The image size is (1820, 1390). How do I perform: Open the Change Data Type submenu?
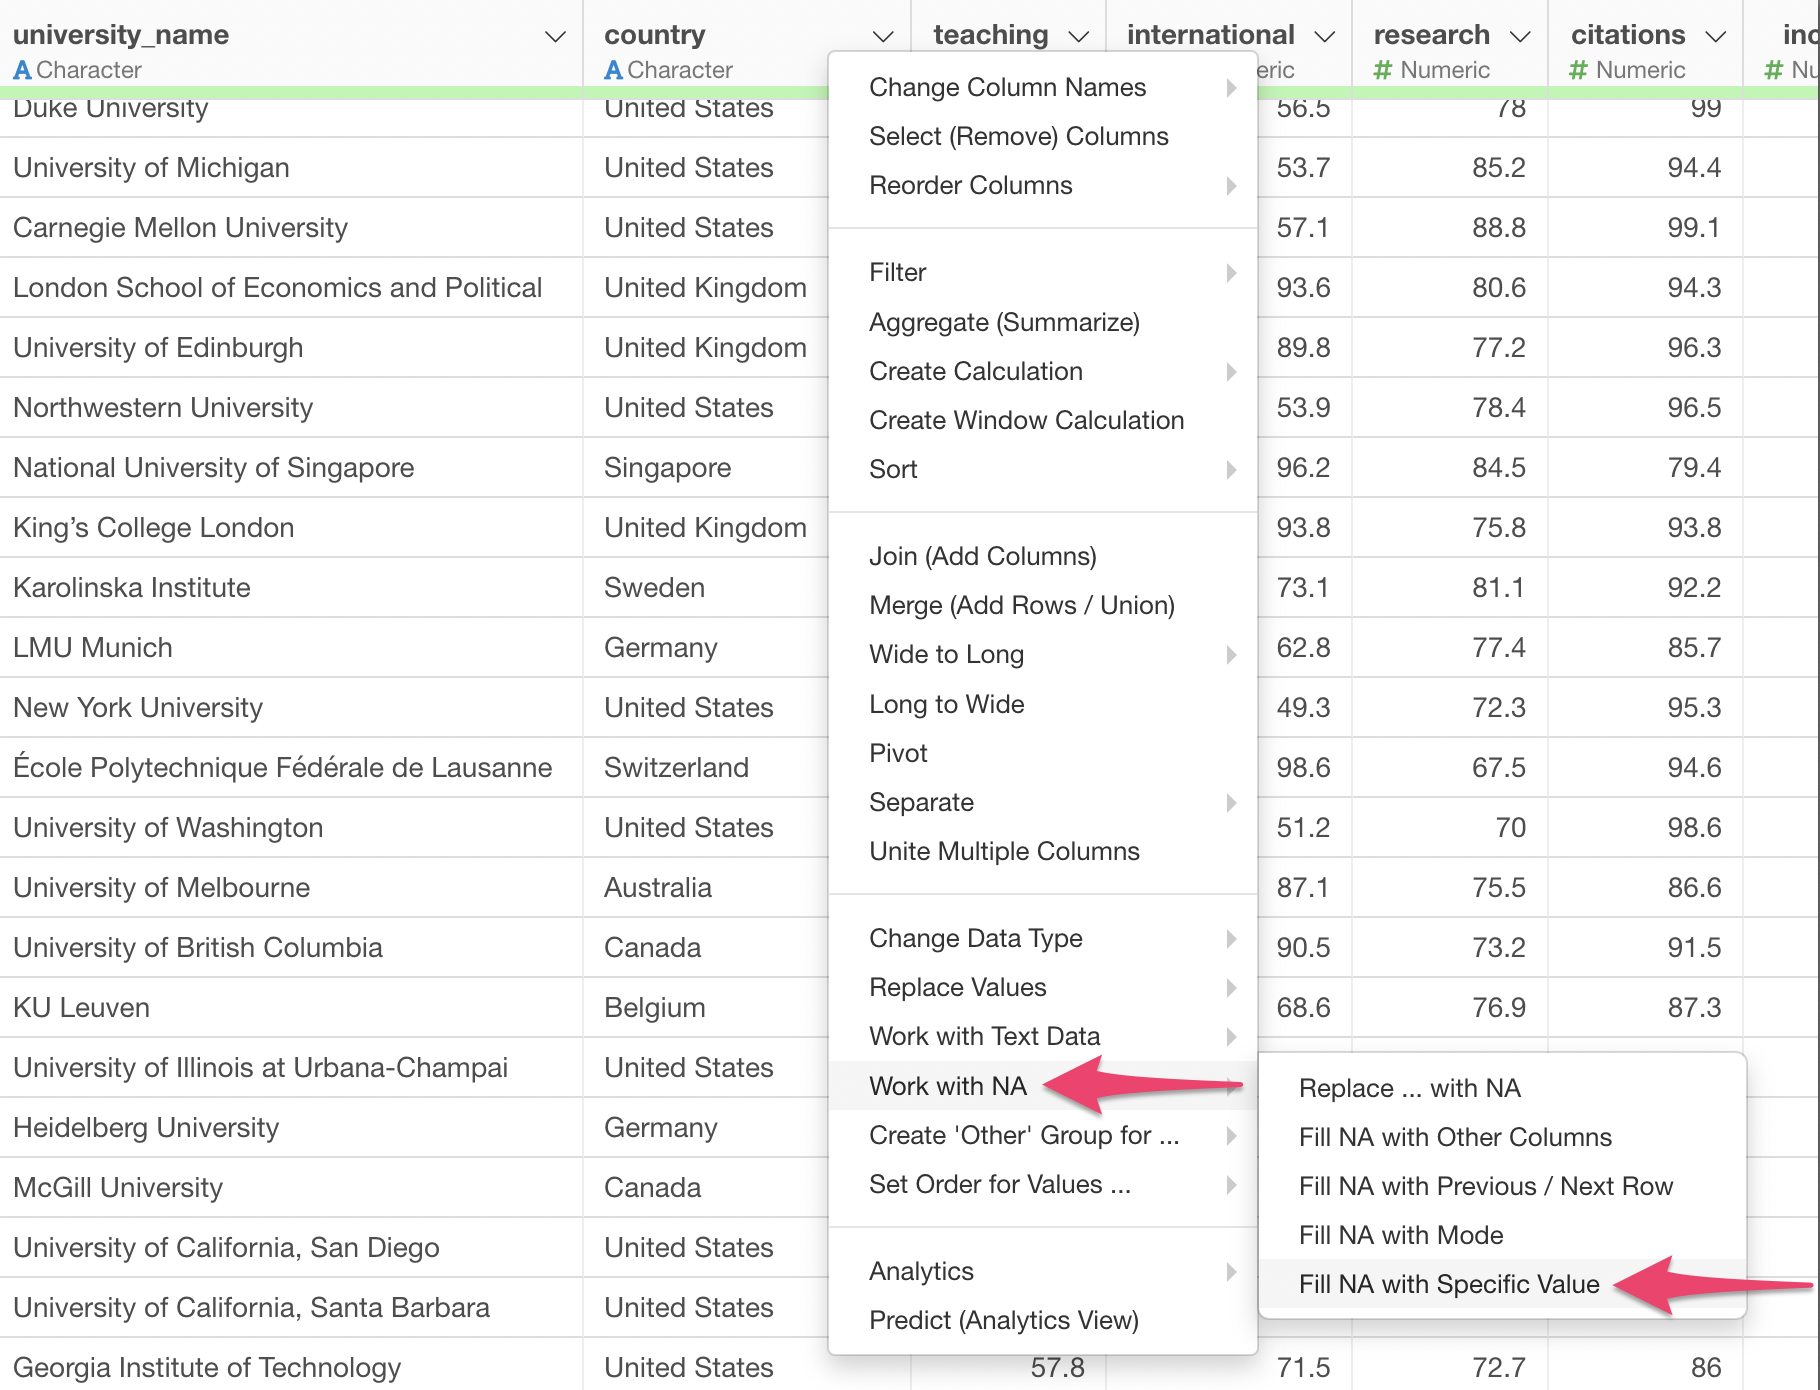point(1043,938)
